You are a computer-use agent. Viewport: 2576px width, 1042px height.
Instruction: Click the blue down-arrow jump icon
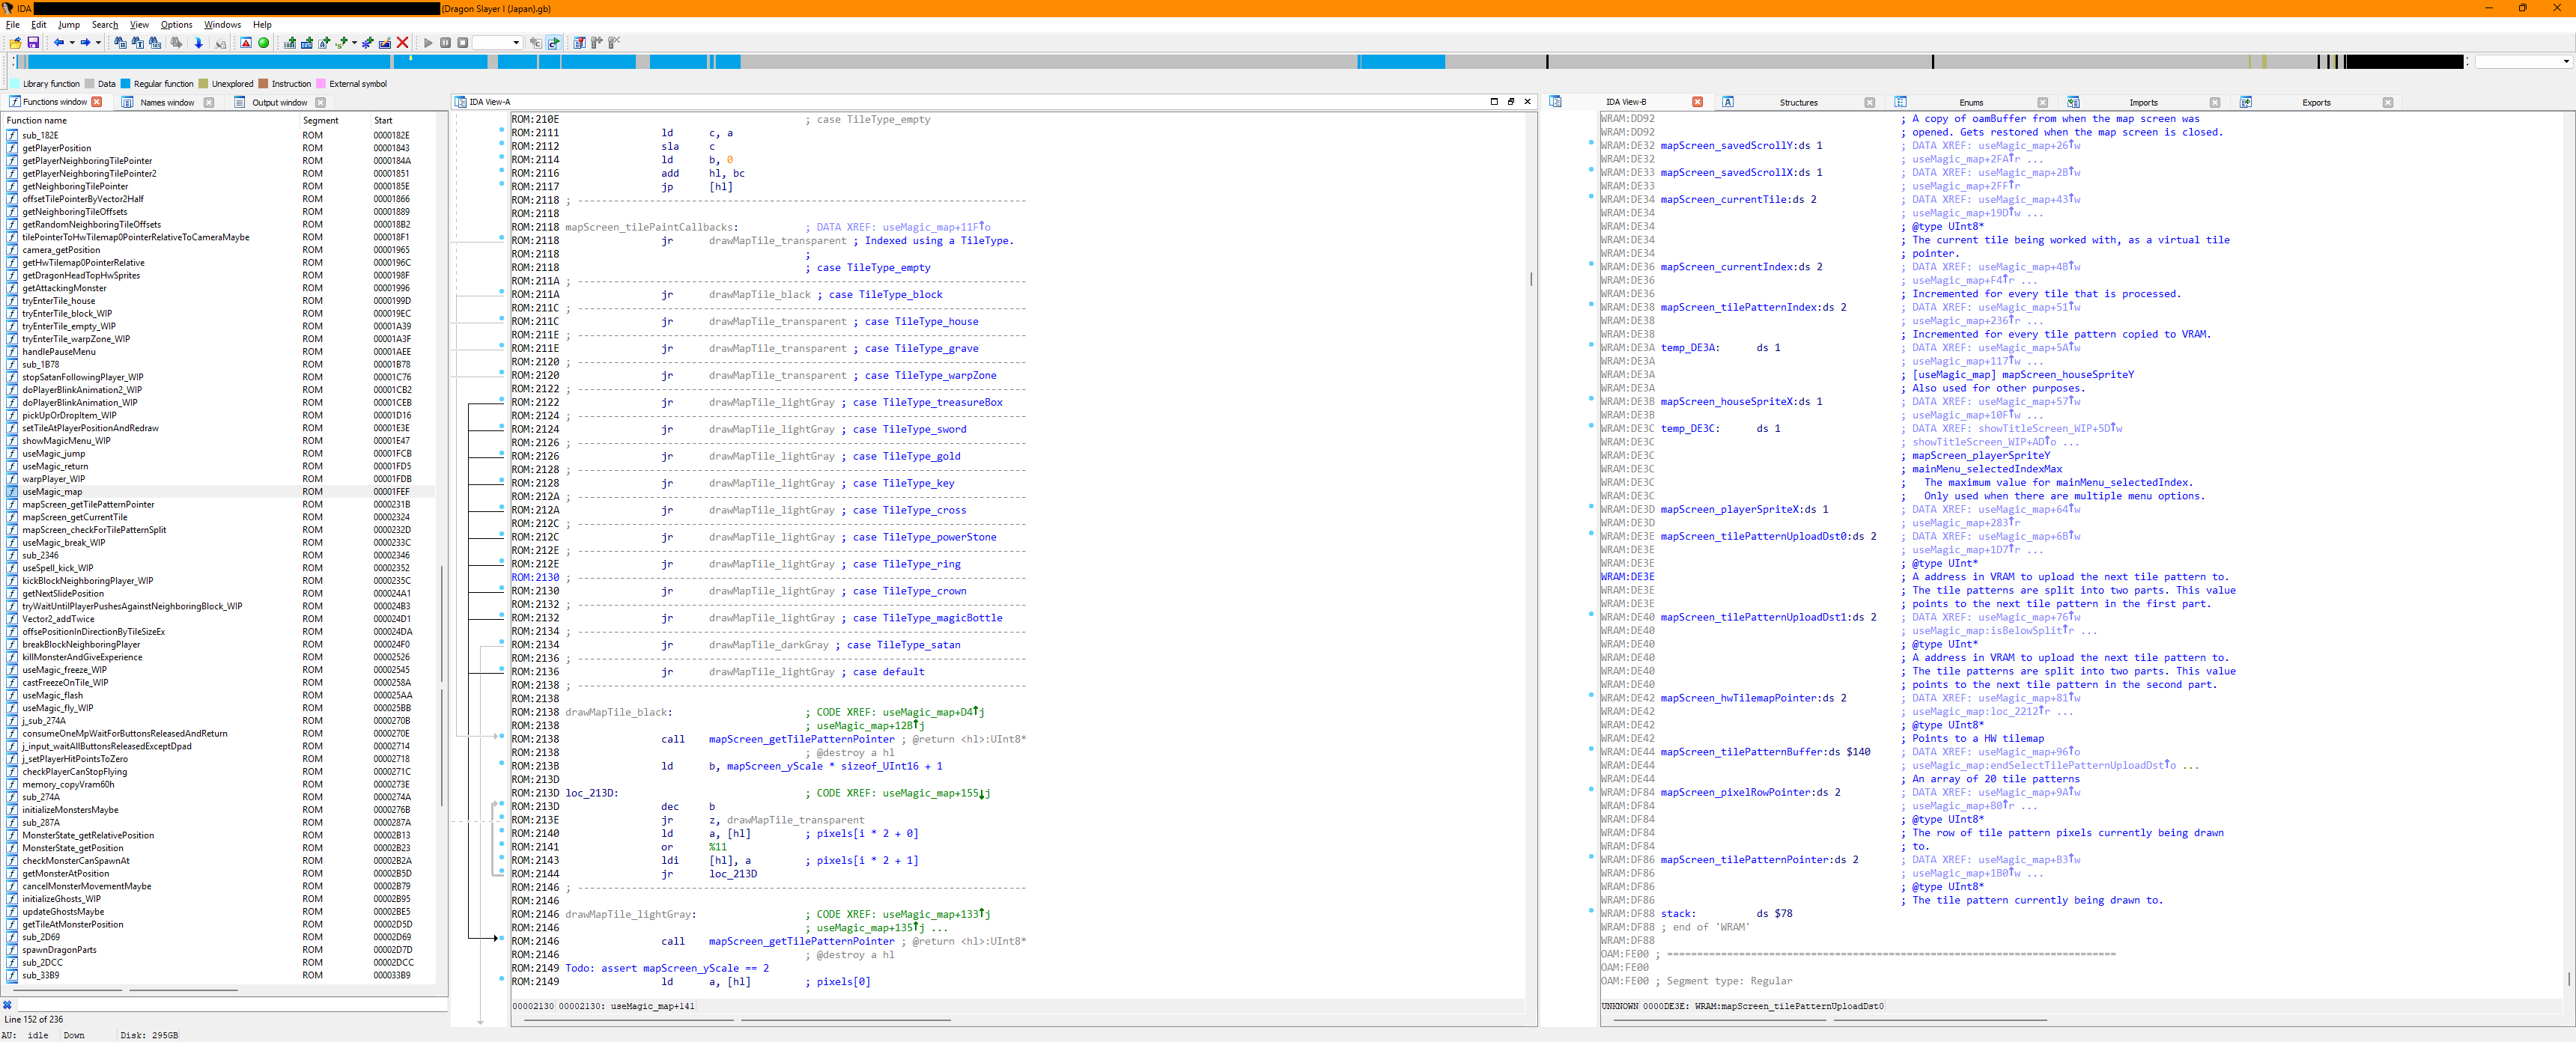199,43
